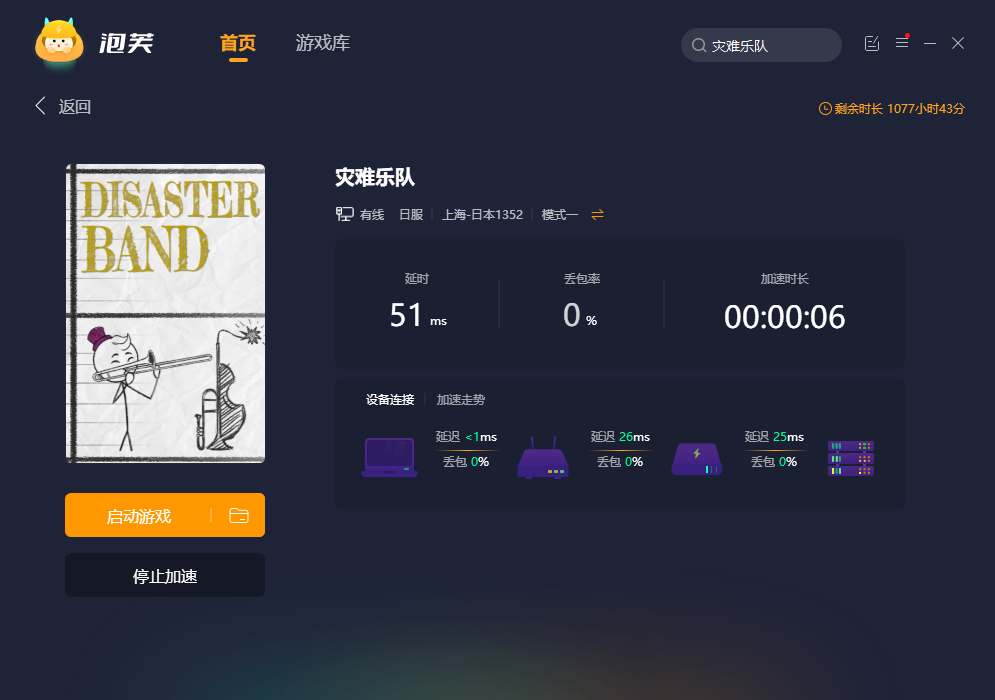Viewport: 995px width, 700px height.
Task: Open the game folder icon
Action: [239, 515]
